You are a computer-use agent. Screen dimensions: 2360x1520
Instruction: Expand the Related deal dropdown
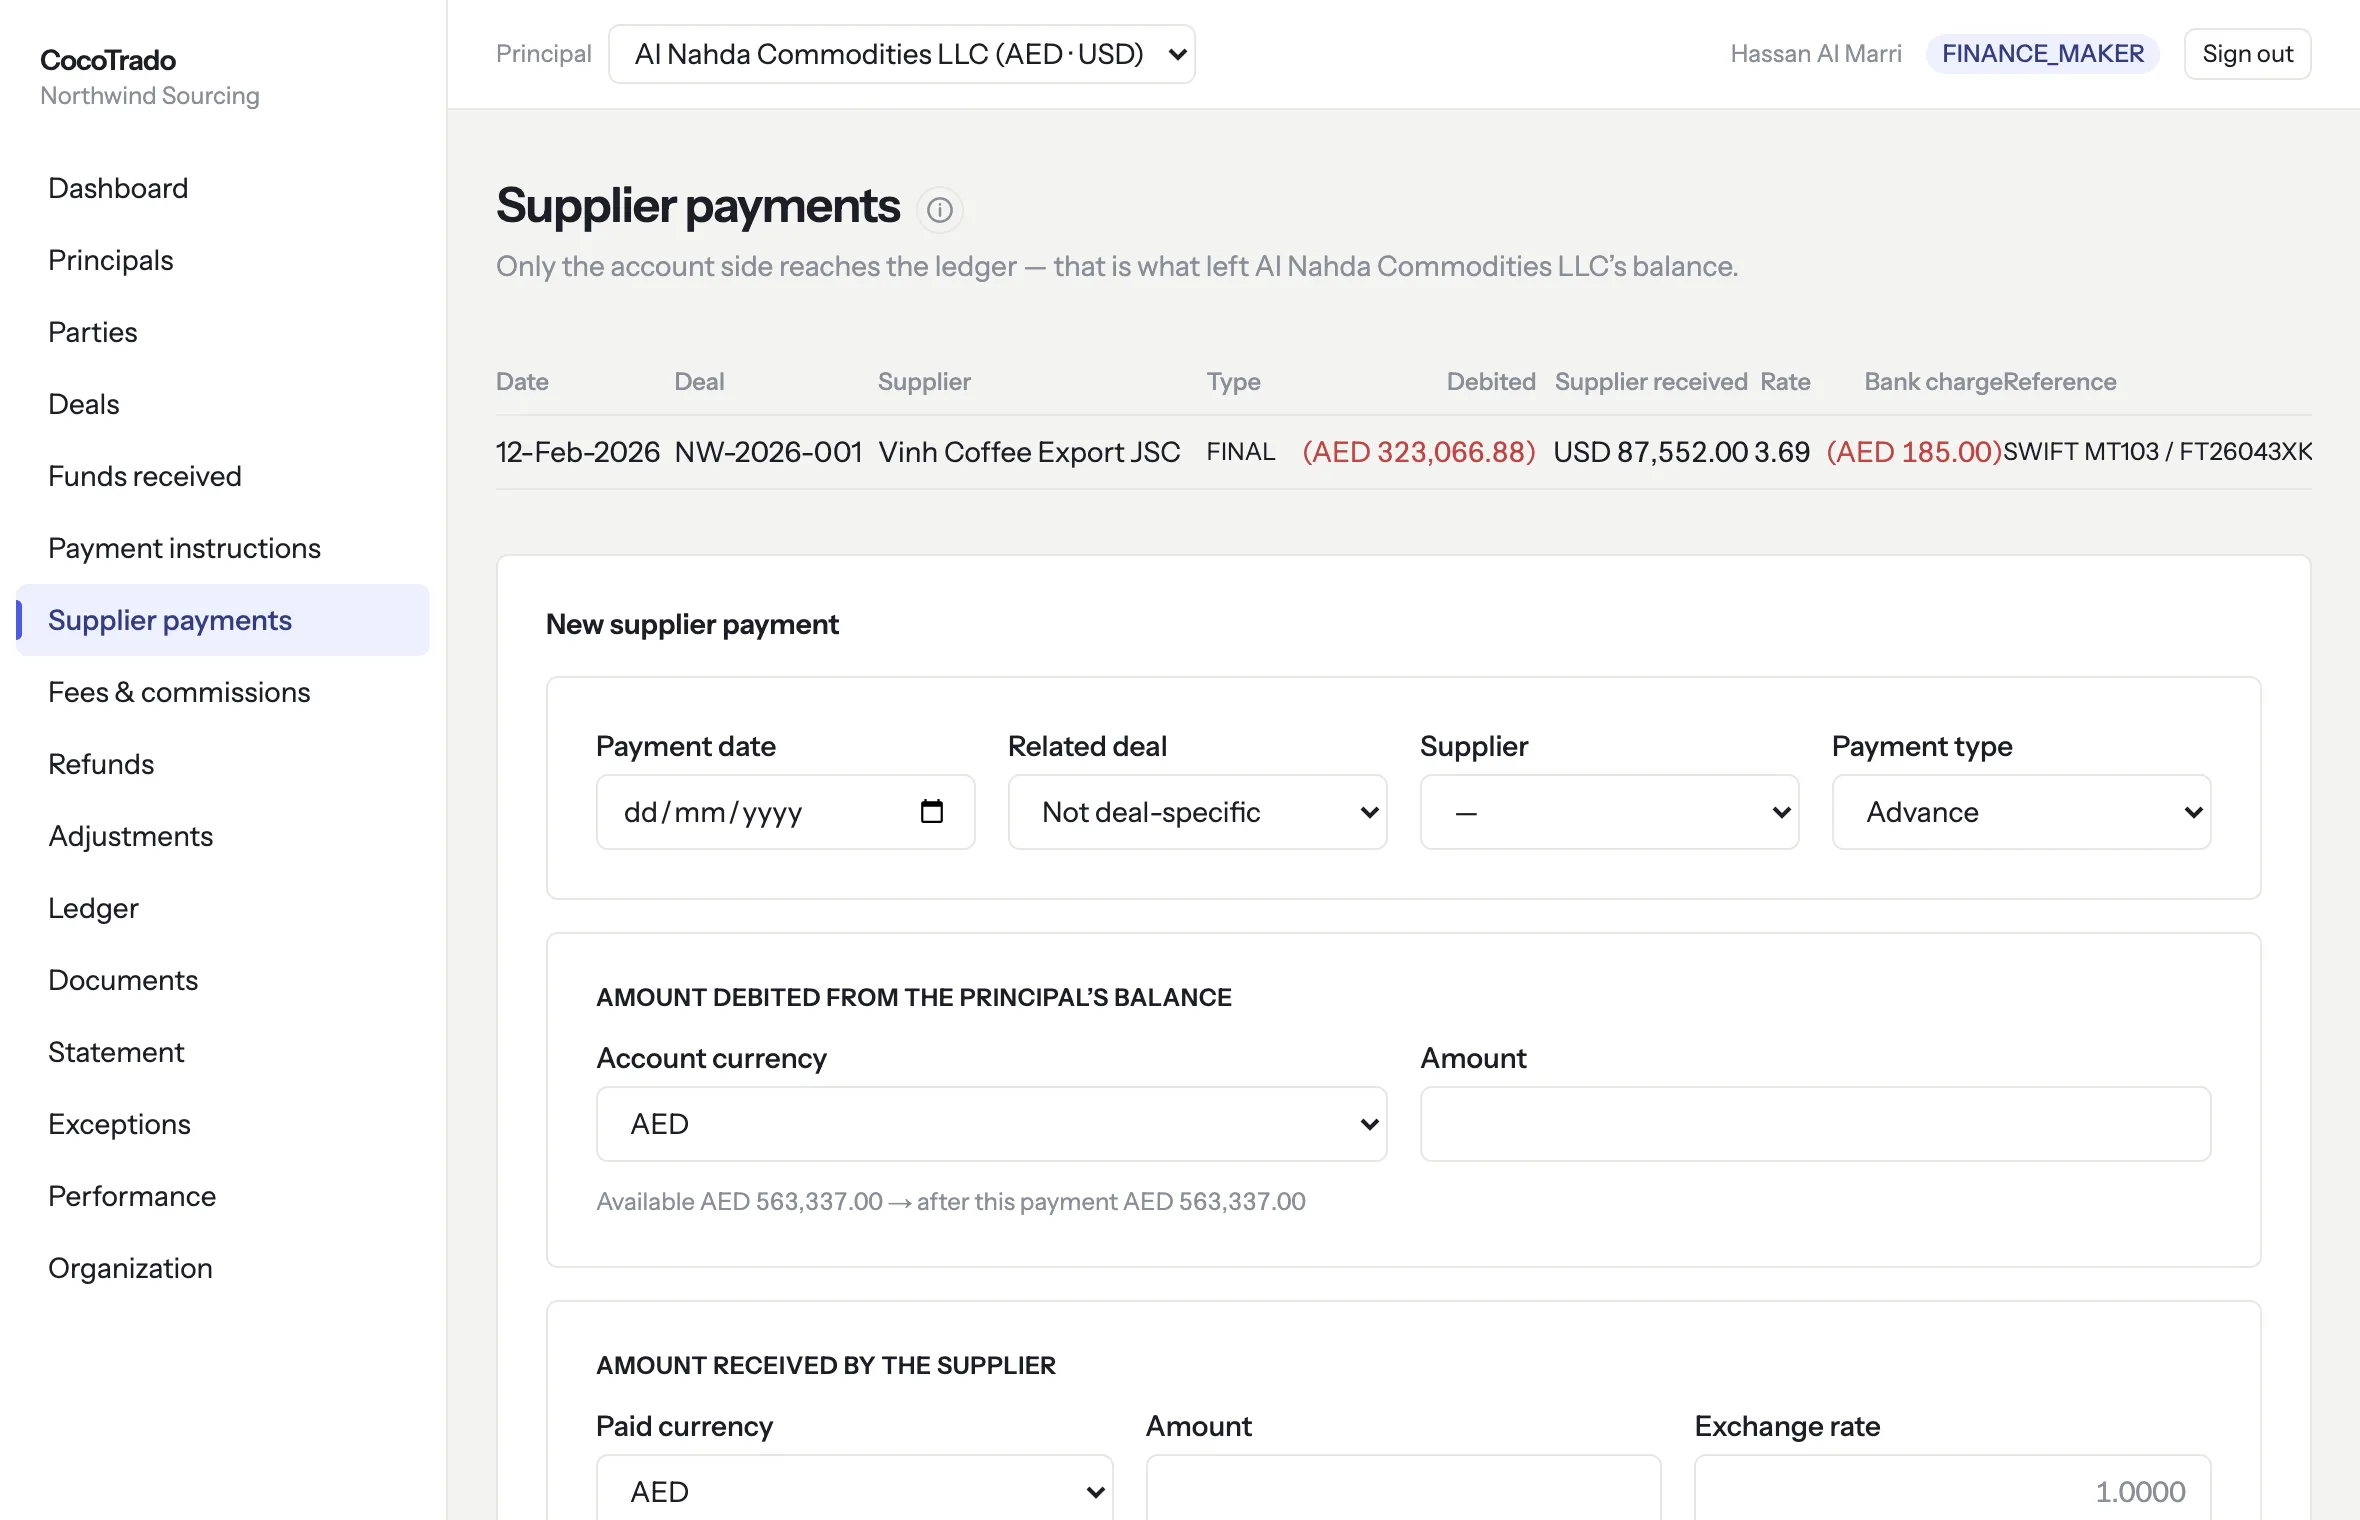[x=1197, y=812]
